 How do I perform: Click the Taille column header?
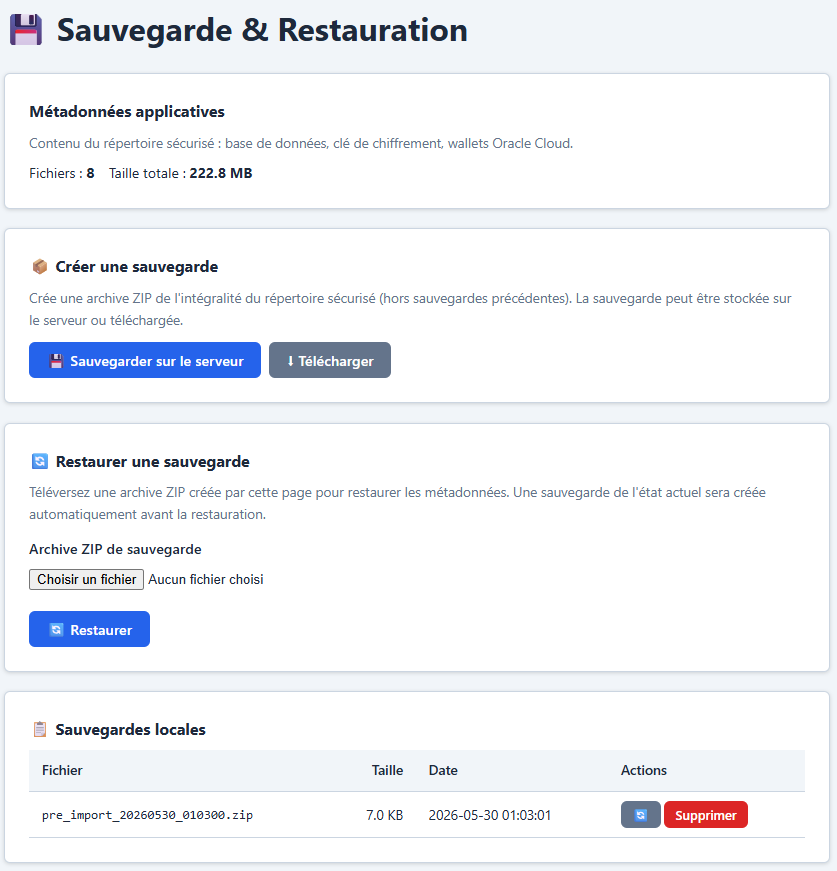[x=387, y=770]
